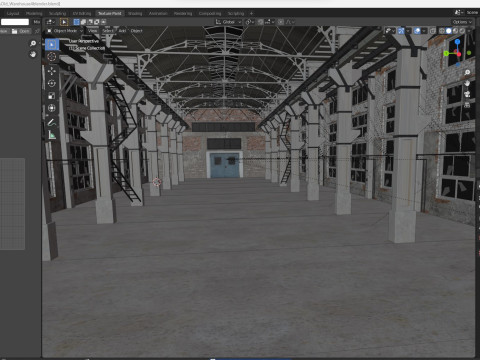This screenshot has height=360, width=480.
Task: Click the image editor pan hand icon
Action: click(33, 54)
